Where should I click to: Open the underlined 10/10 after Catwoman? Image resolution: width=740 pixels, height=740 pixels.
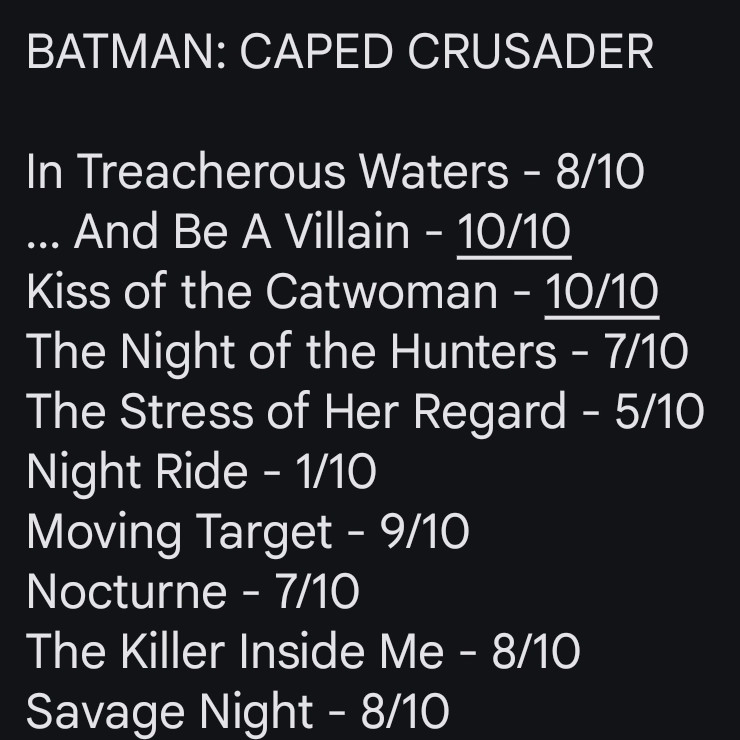click(602, 292)
